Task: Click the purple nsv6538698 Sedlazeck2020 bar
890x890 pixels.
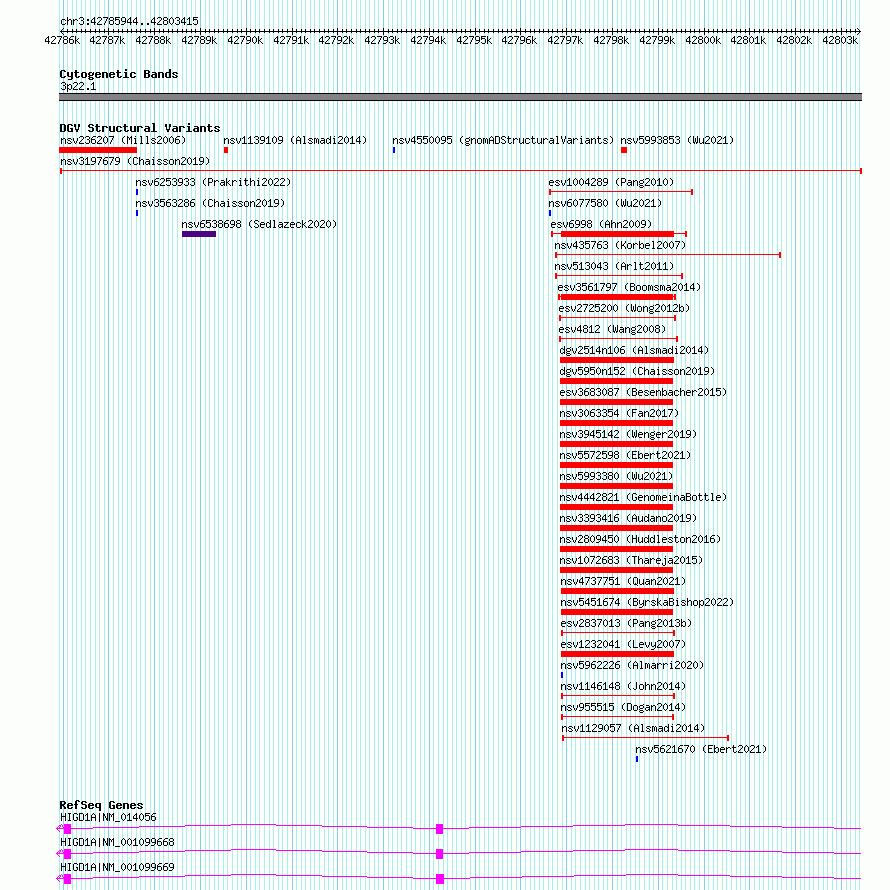Action: pyautogui.click(x=199, y=234)
